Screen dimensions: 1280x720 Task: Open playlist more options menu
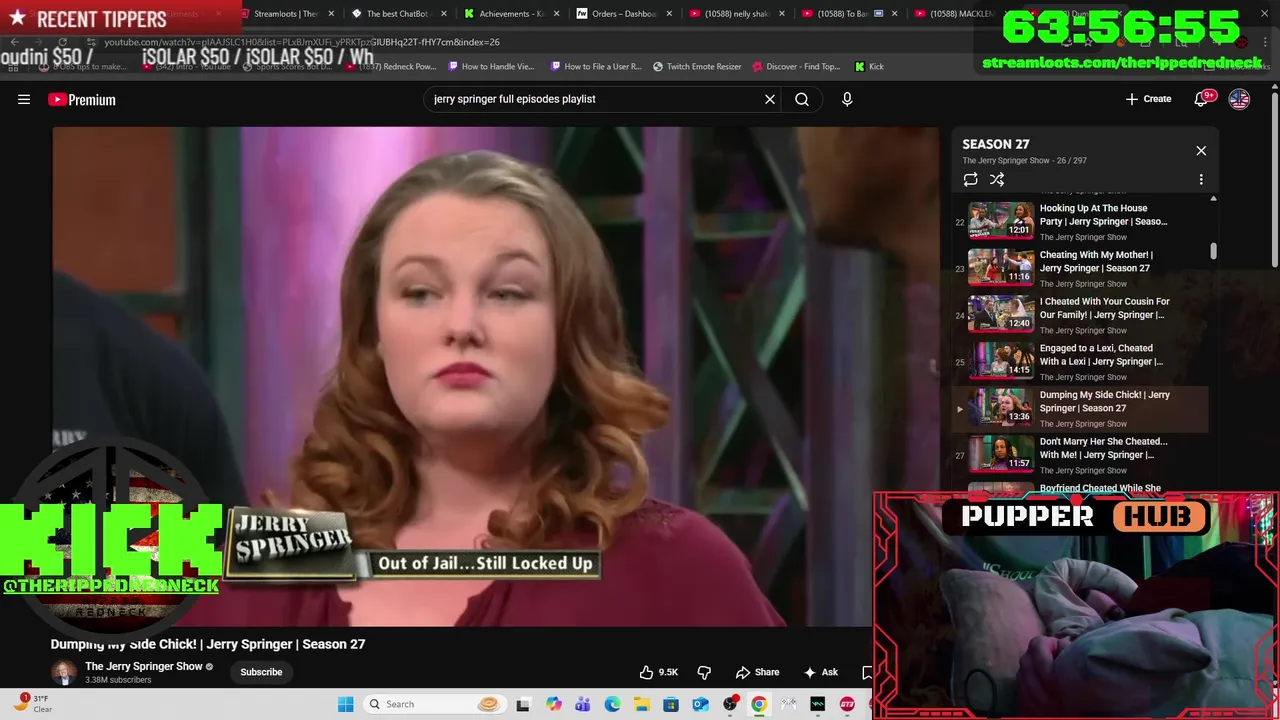click(x=1201, y=179)
